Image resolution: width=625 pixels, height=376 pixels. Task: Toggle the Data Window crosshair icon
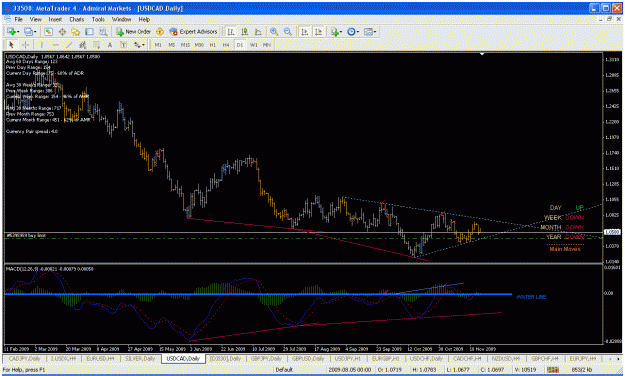coord(62,32)
